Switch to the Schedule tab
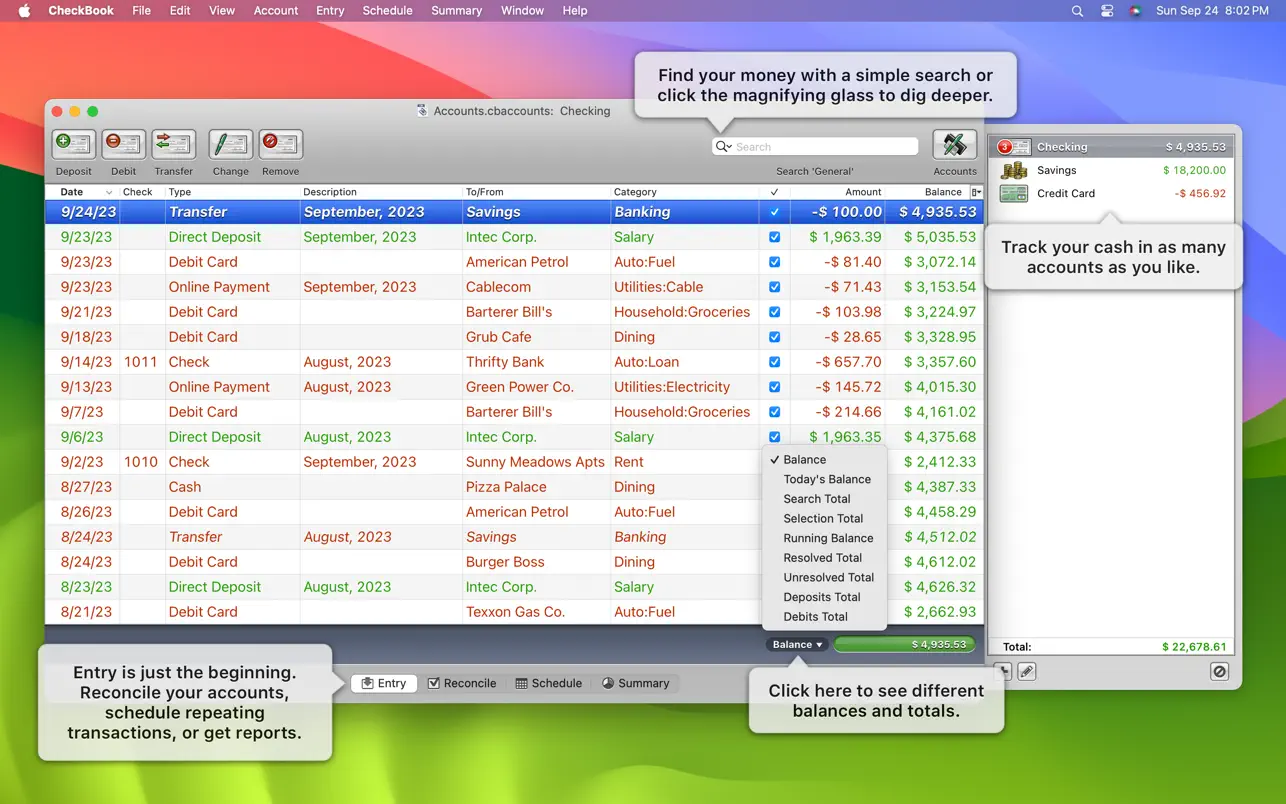This screenshot has height=804, width=1286. (549, 683)
